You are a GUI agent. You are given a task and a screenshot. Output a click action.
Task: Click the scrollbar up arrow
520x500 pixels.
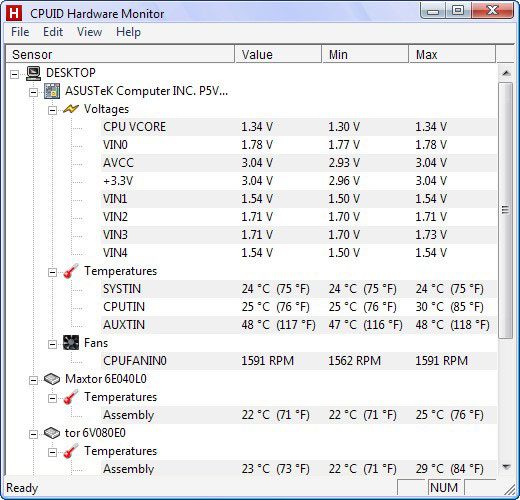[x=506, y=73]
